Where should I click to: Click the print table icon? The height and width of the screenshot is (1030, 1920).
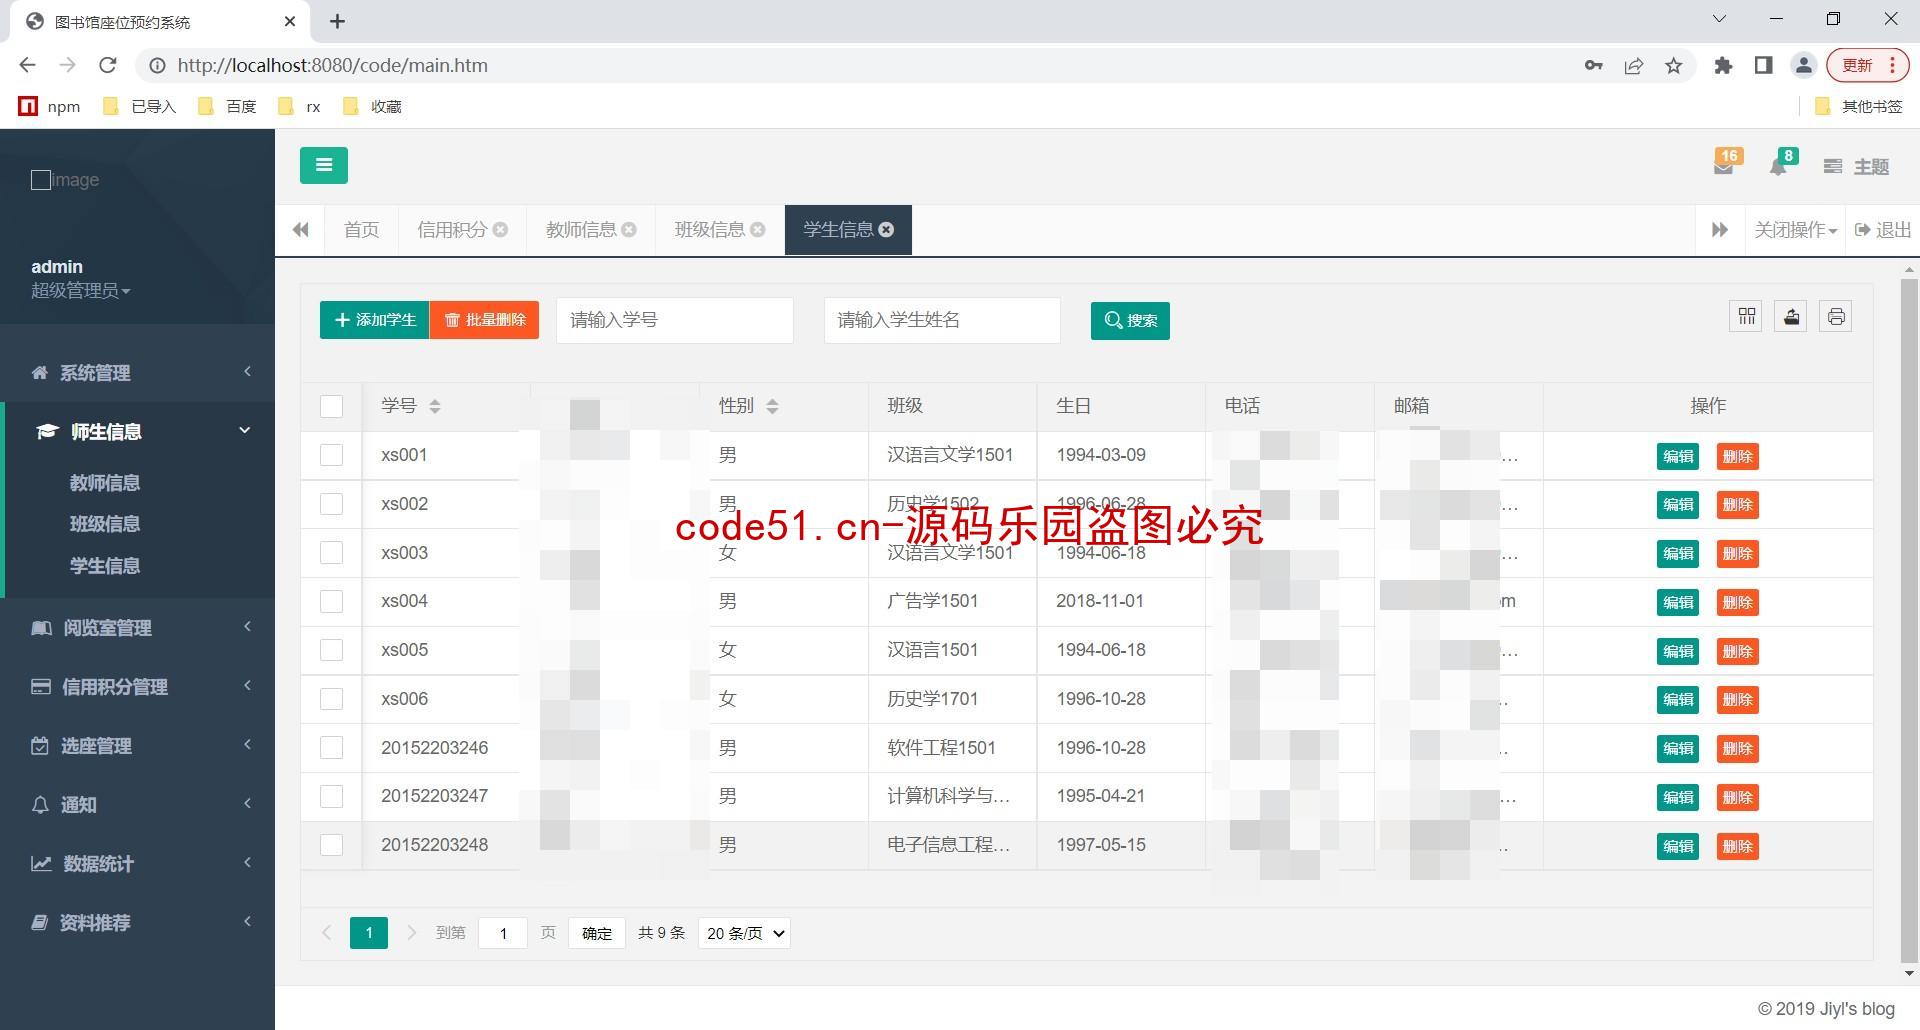[1836, 317]
